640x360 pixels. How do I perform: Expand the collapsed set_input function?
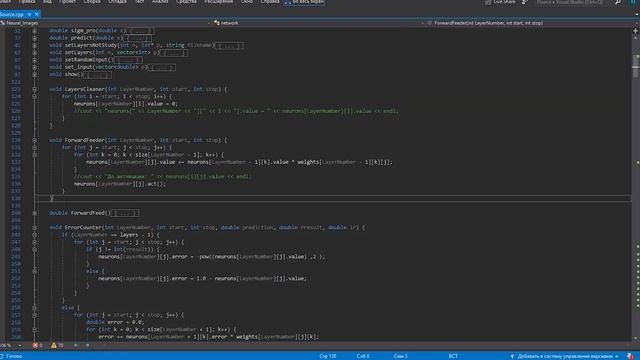[35, 67]
